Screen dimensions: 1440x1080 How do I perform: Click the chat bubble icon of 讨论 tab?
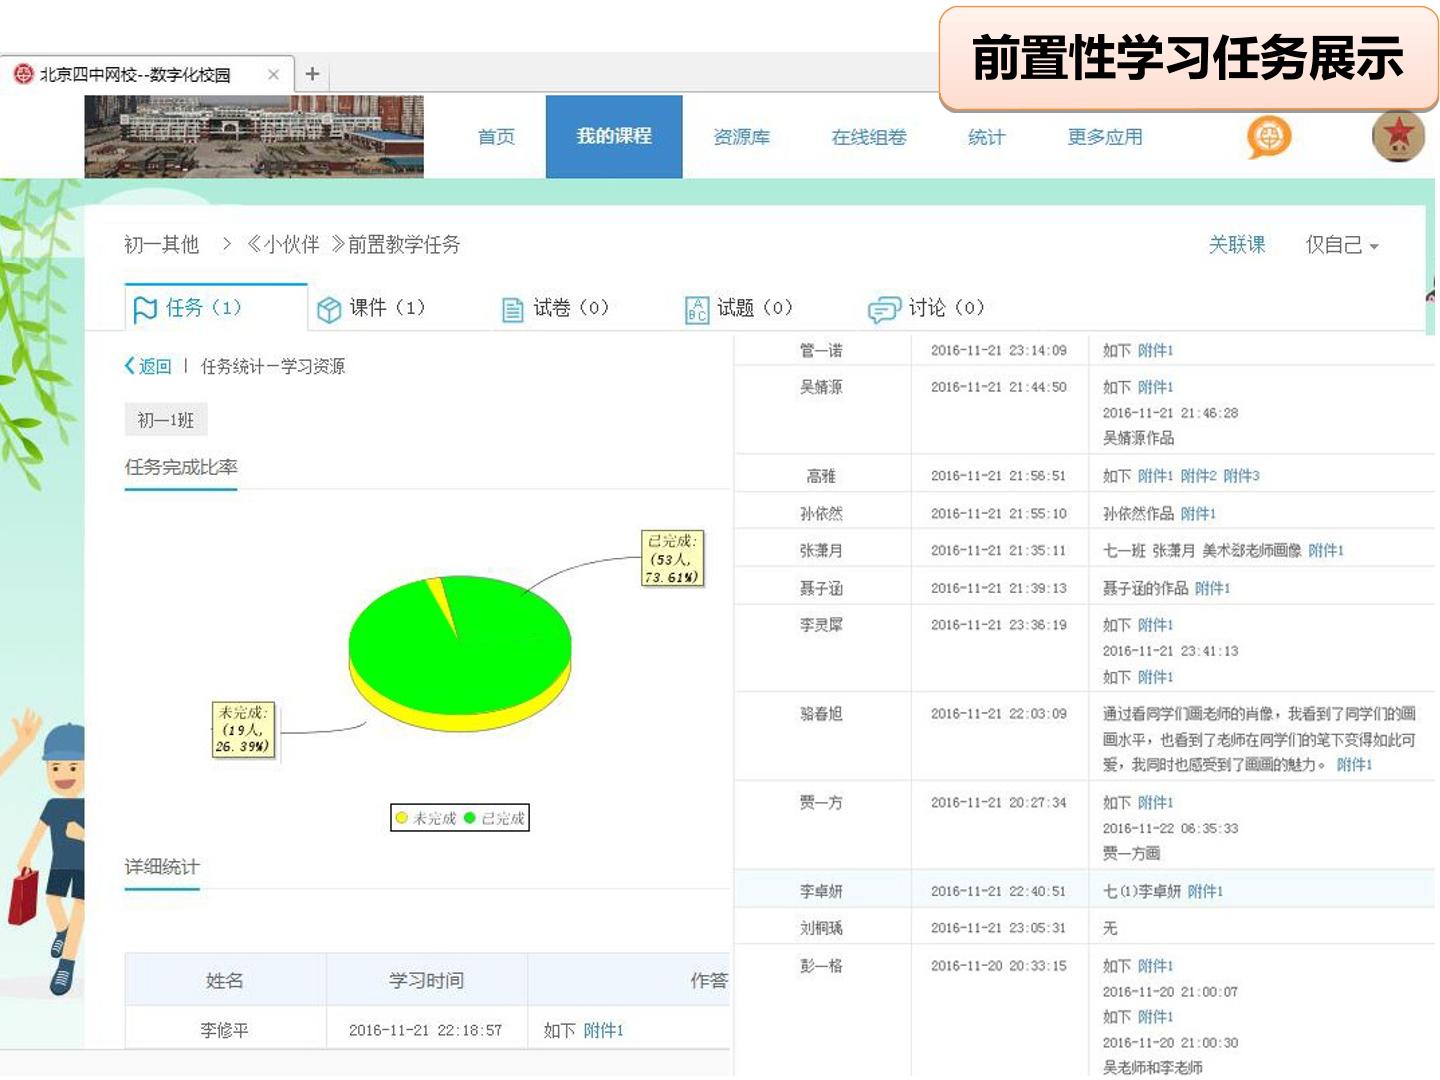point(884,310)
